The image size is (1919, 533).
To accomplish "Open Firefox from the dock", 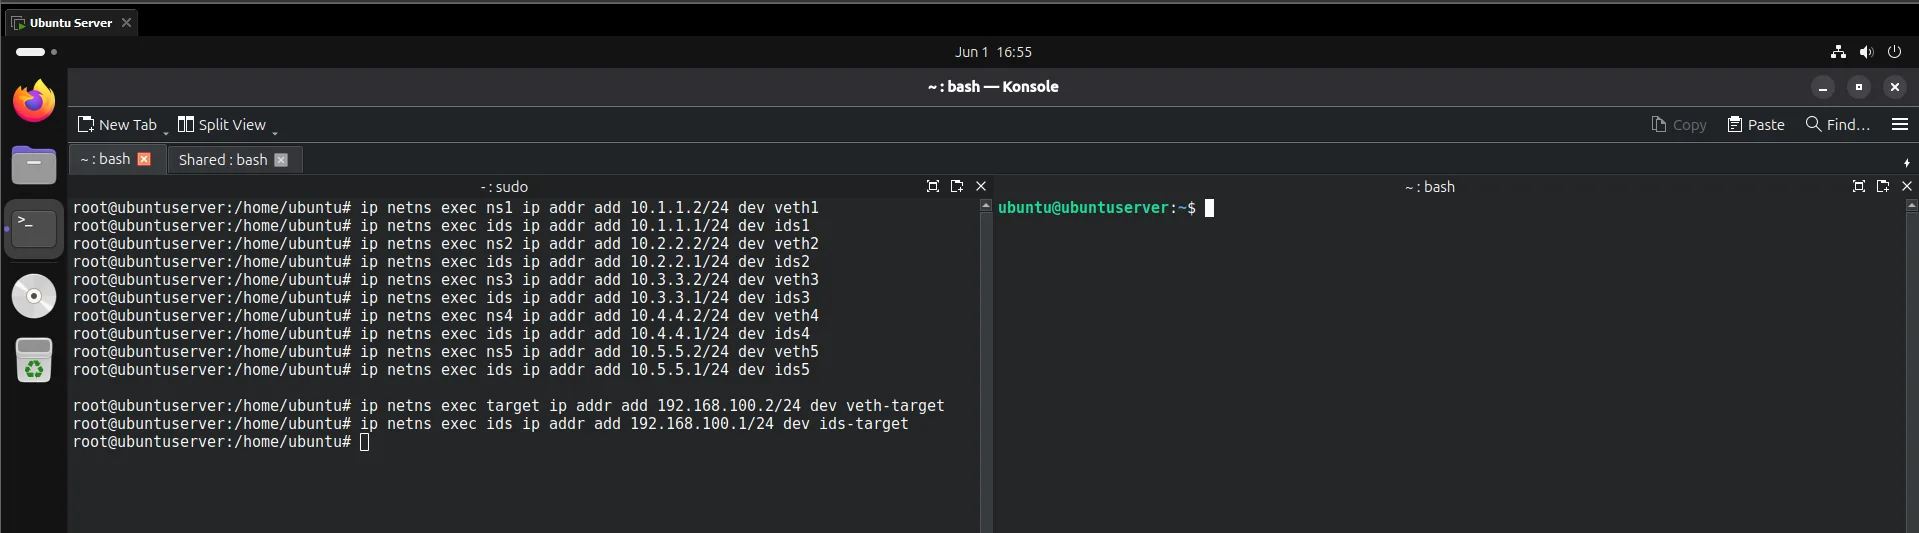I will click(x=34, y=101).
